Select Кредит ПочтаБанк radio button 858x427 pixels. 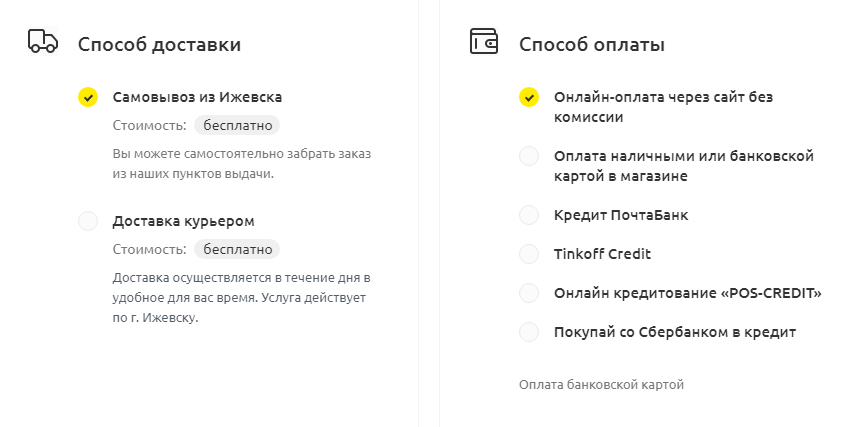pyautogui.click(x=529, y=215)
